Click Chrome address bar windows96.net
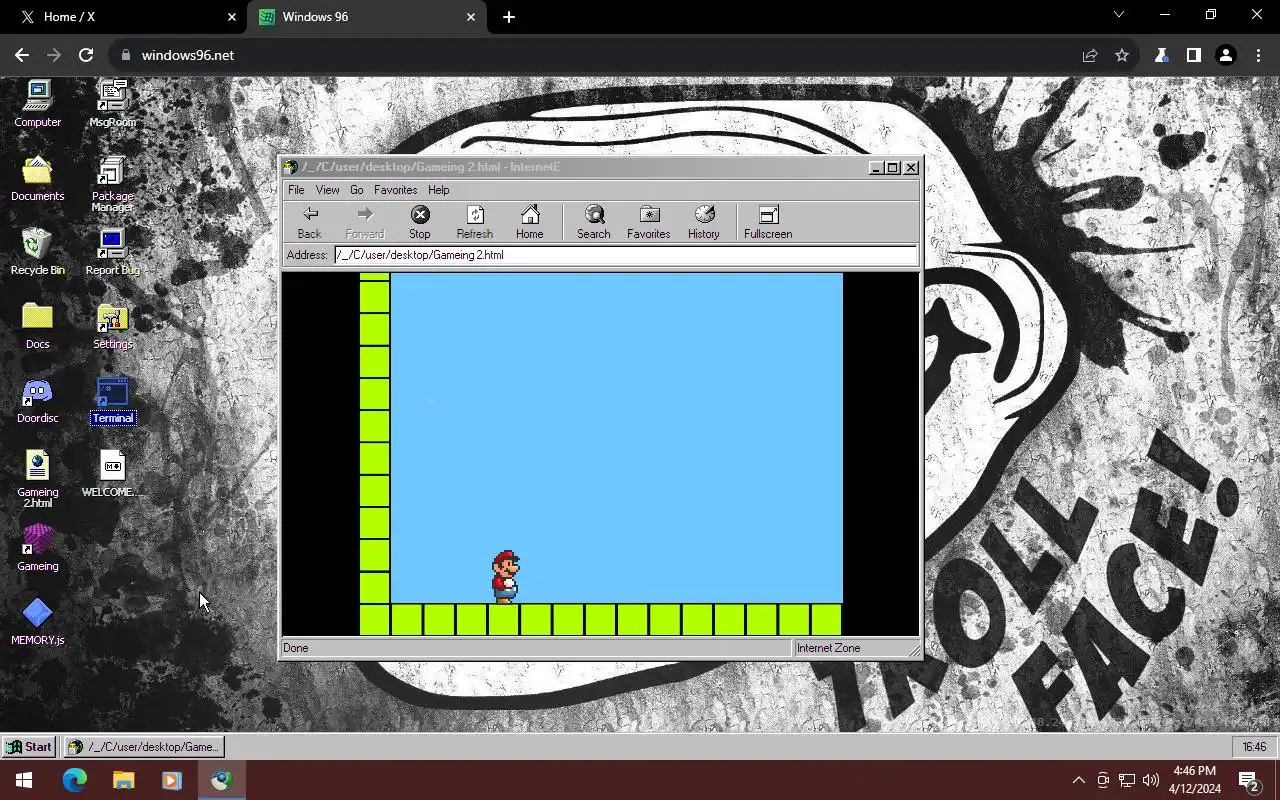1280x800 pixels. (x=188, y=55)
